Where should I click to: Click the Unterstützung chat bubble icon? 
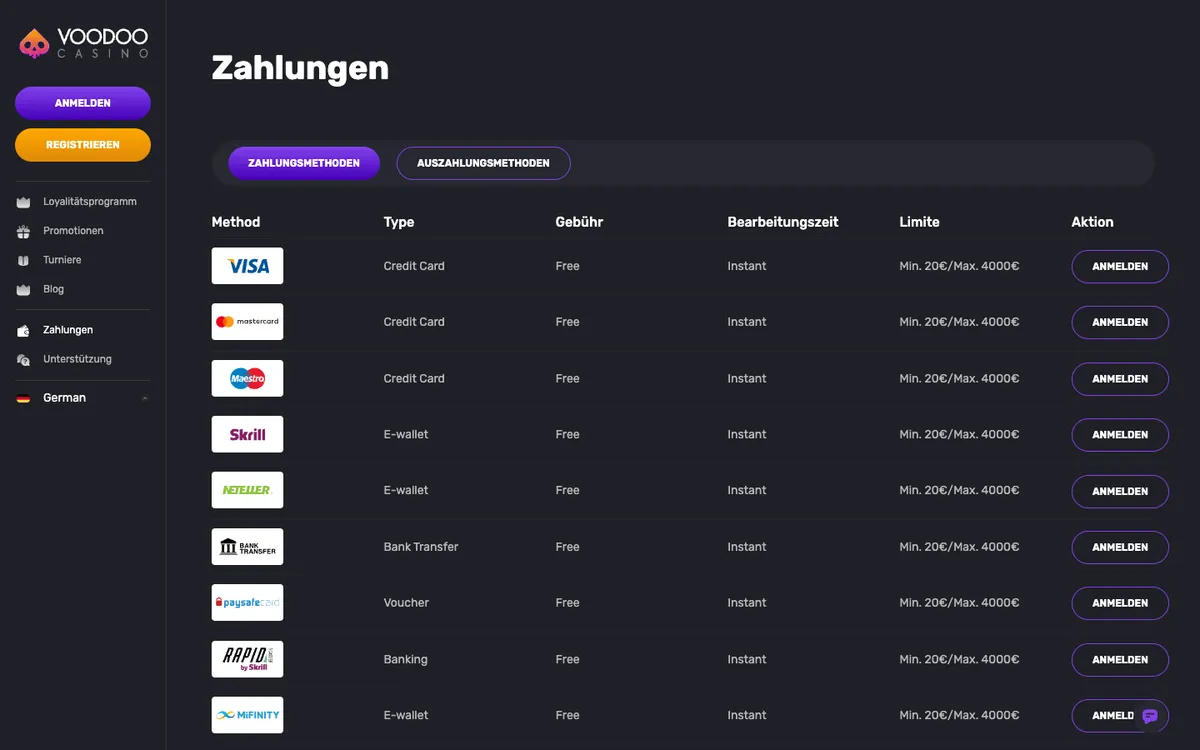click(24, 359)
